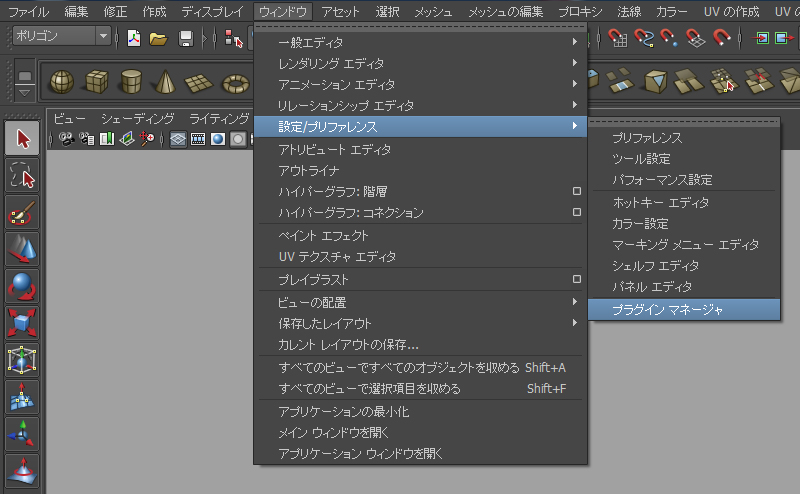The image size is (800, 494).
Task: Select the Soft Modification tool
Action: tap(22, 397)
